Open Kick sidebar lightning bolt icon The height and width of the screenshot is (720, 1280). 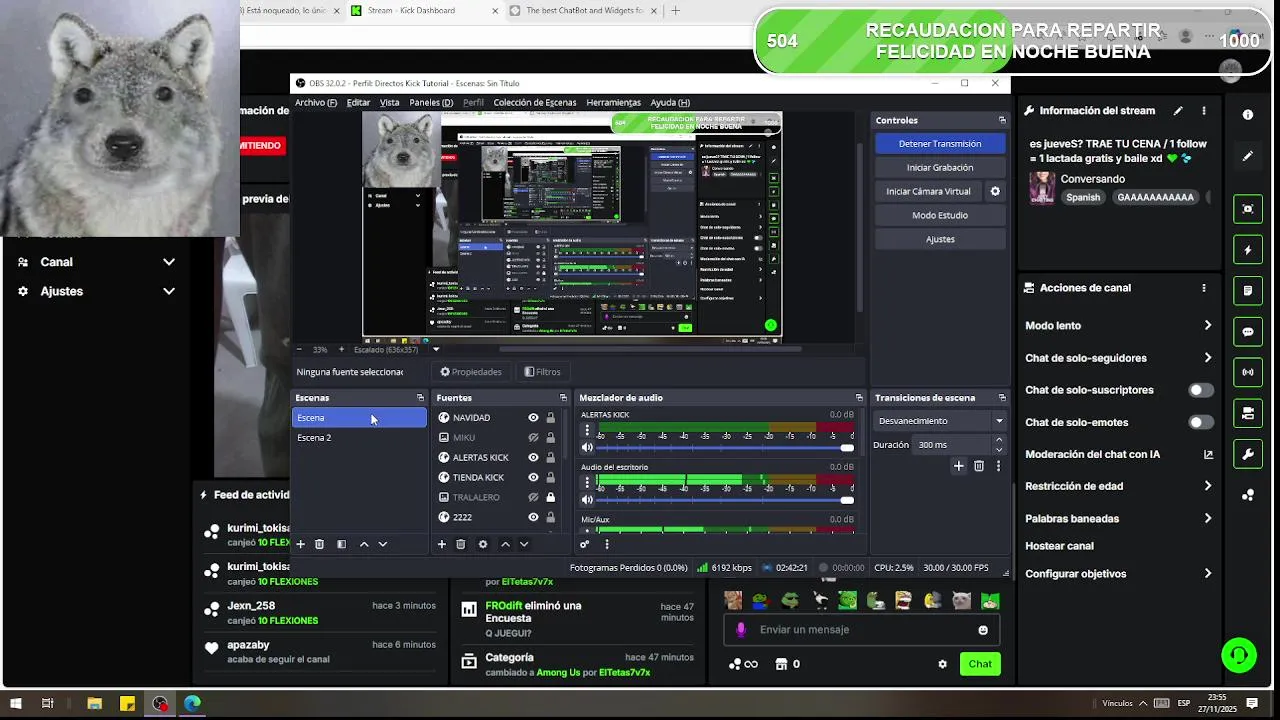pyautogui.click(x=1248, y=250)
